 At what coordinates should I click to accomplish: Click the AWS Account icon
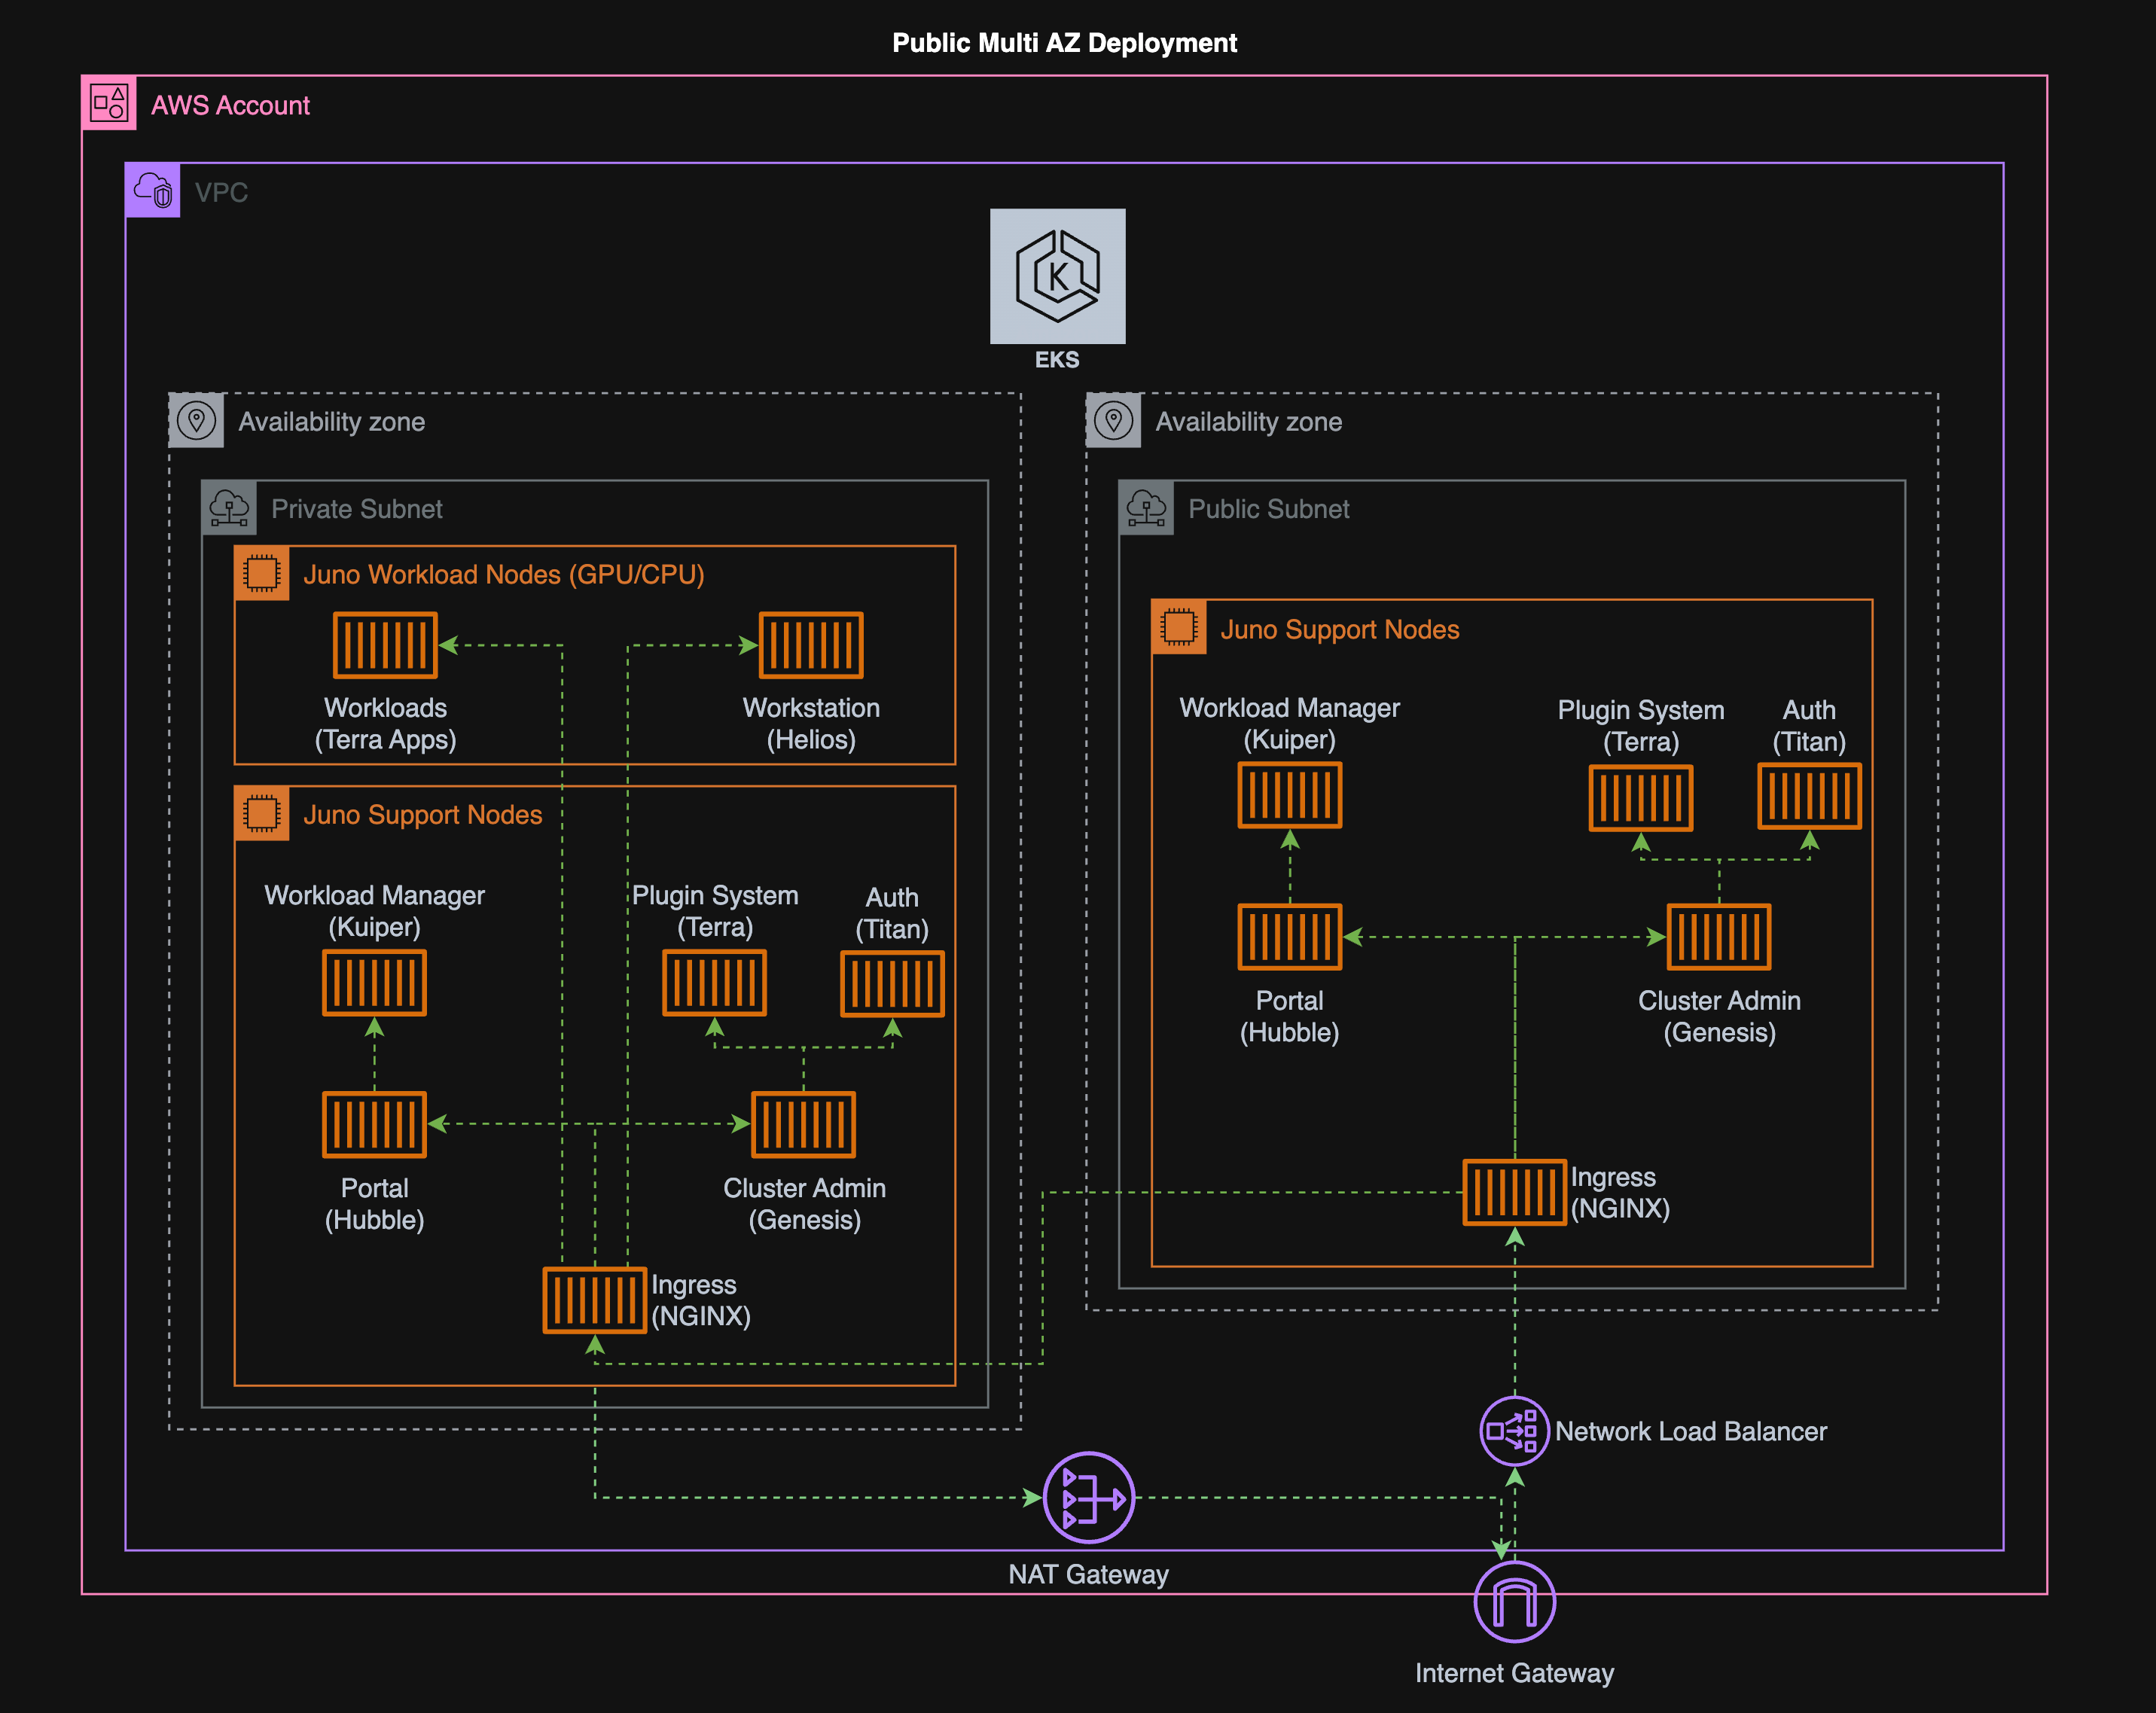coord(110,103)
